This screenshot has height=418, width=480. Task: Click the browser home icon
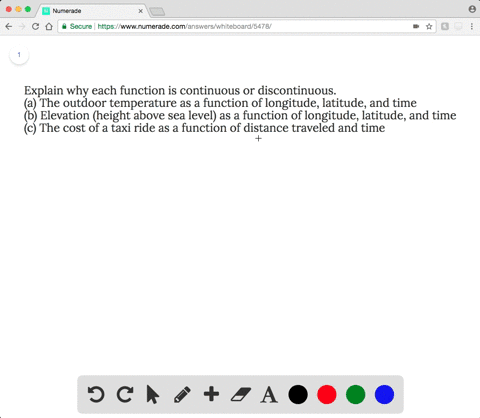tap(49, 26)
